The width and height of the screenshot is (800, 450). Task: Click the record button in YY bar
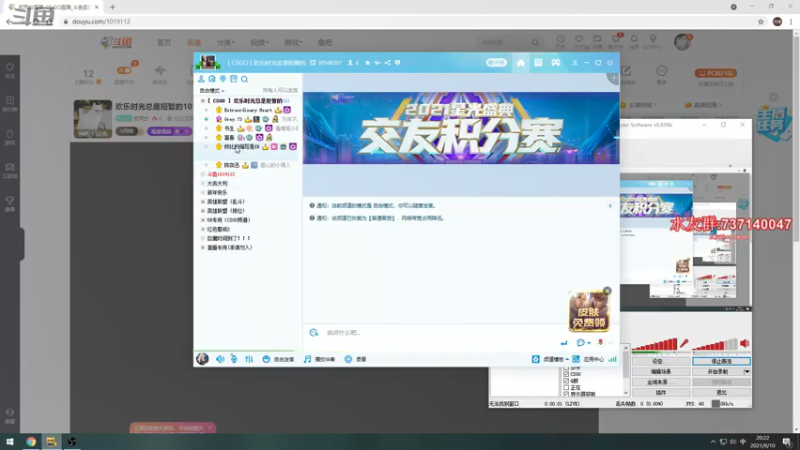(x=356, y=359)
